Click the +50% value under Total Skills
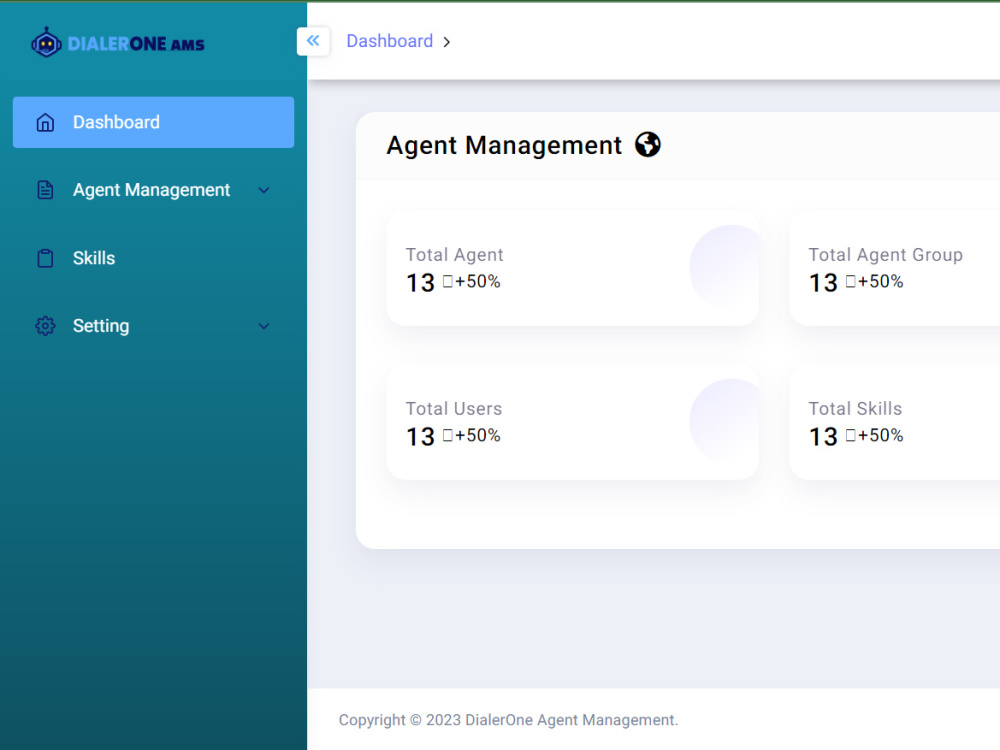 (881, 435)
